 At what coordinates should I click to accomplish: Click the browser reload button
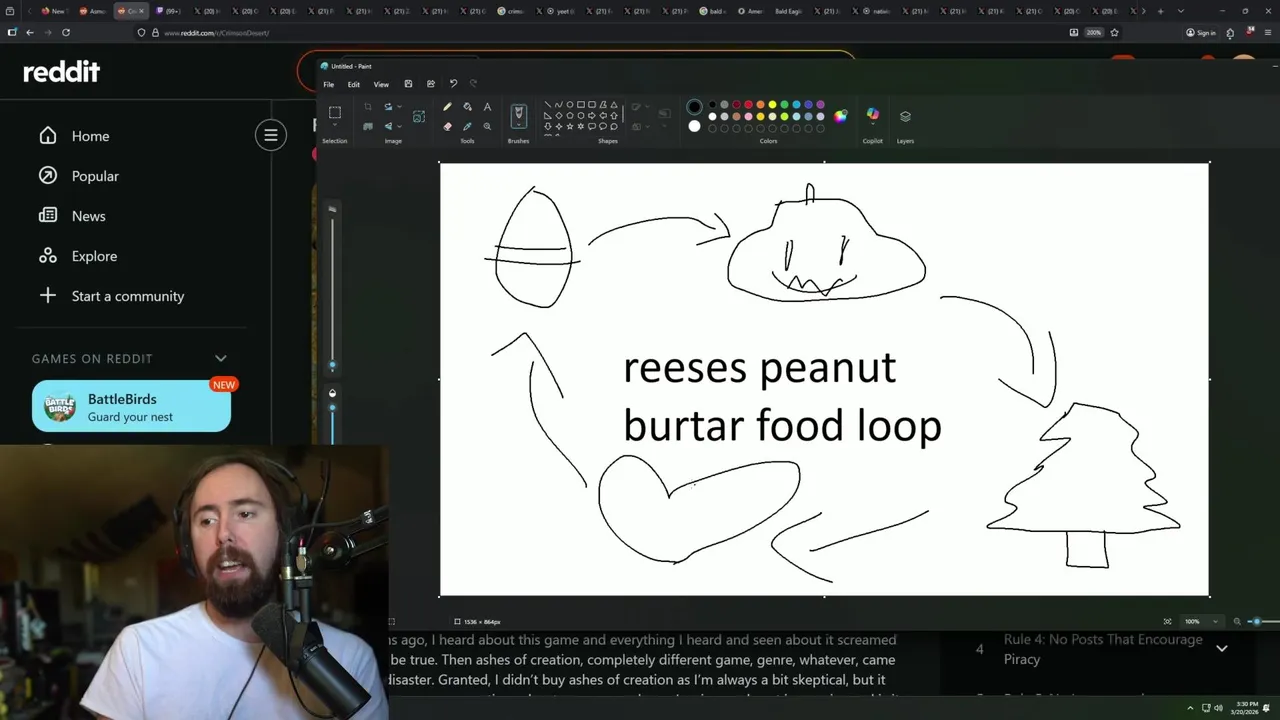pyautogui.click(x=66, y=32)
